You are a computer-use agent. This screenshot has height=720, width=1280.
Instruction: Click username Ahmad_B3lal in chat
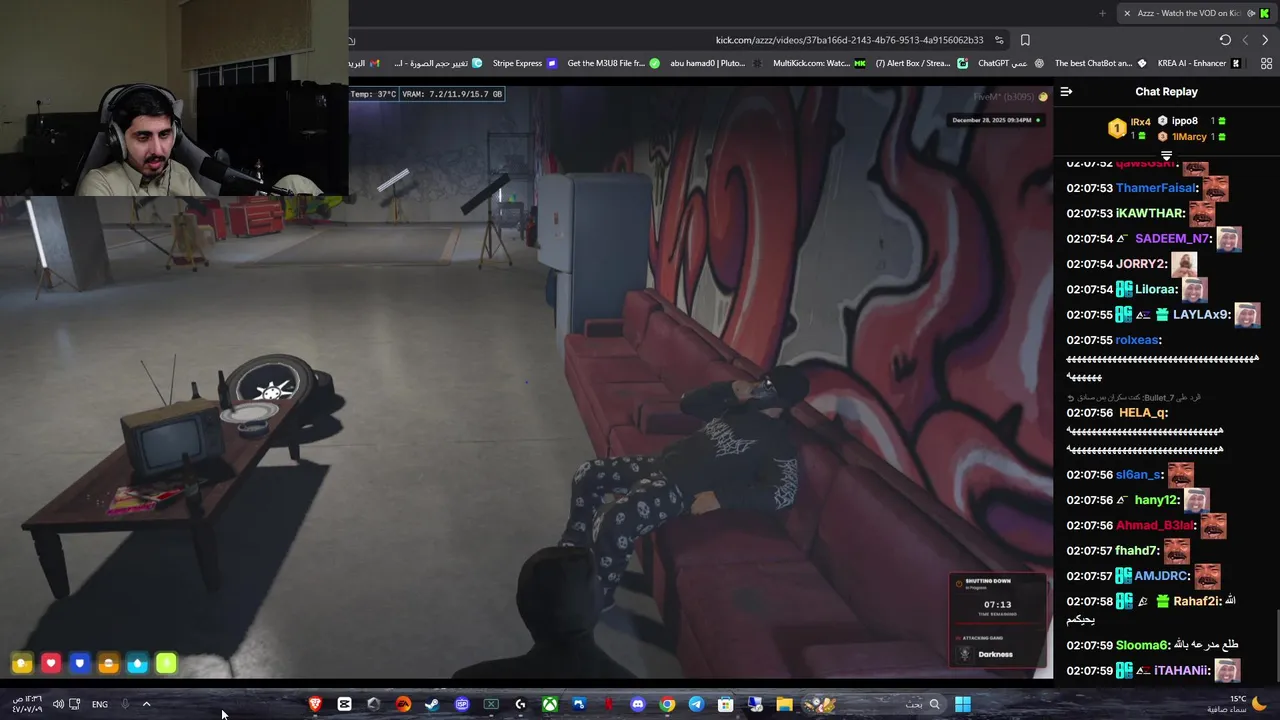coord(1155,525)
